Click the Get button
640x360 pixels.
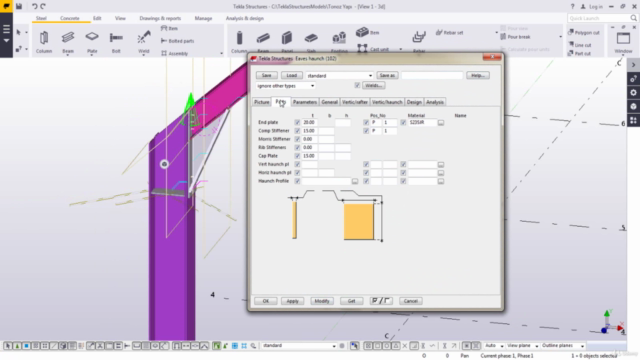tap(351, 301)
